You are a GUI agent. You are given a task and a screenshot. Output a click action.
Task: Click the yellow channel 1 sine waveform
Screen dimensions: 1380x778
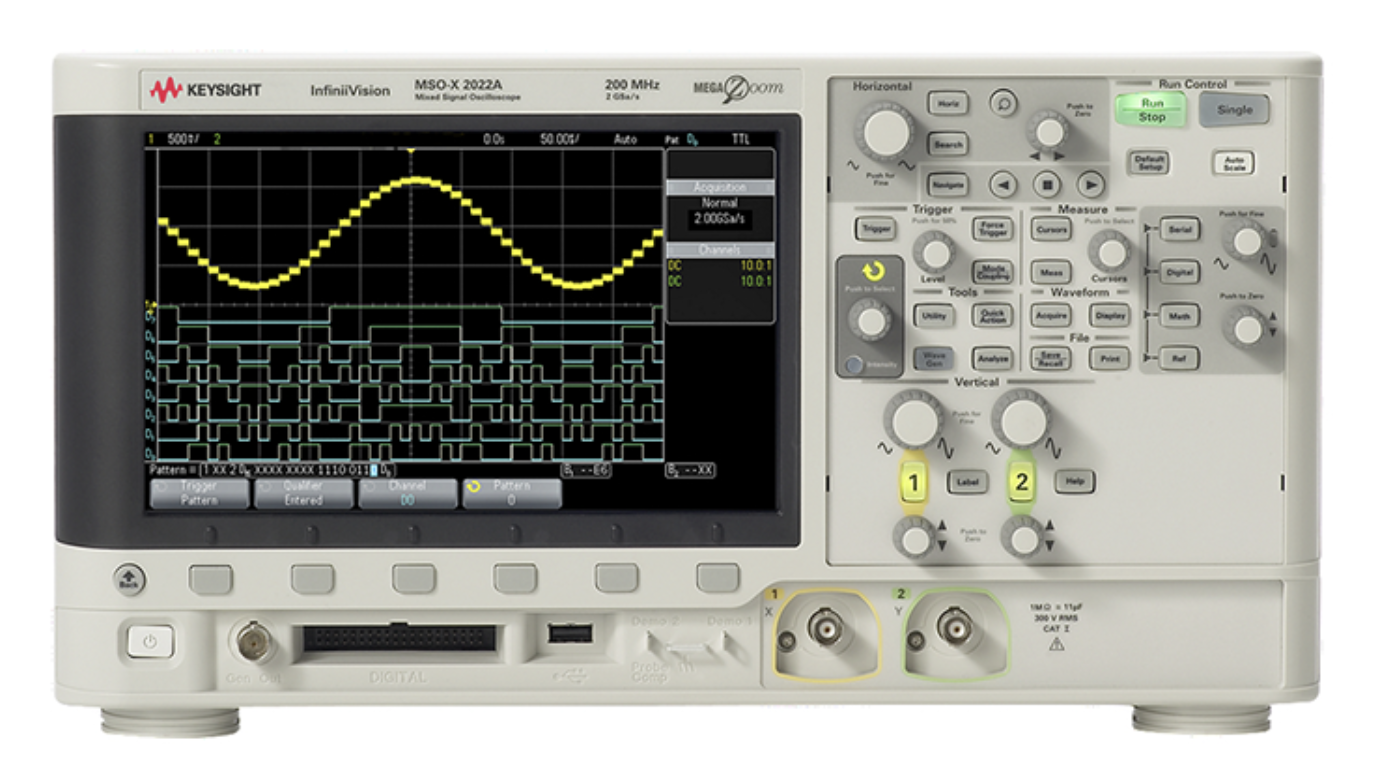click(x=410, y=233)
